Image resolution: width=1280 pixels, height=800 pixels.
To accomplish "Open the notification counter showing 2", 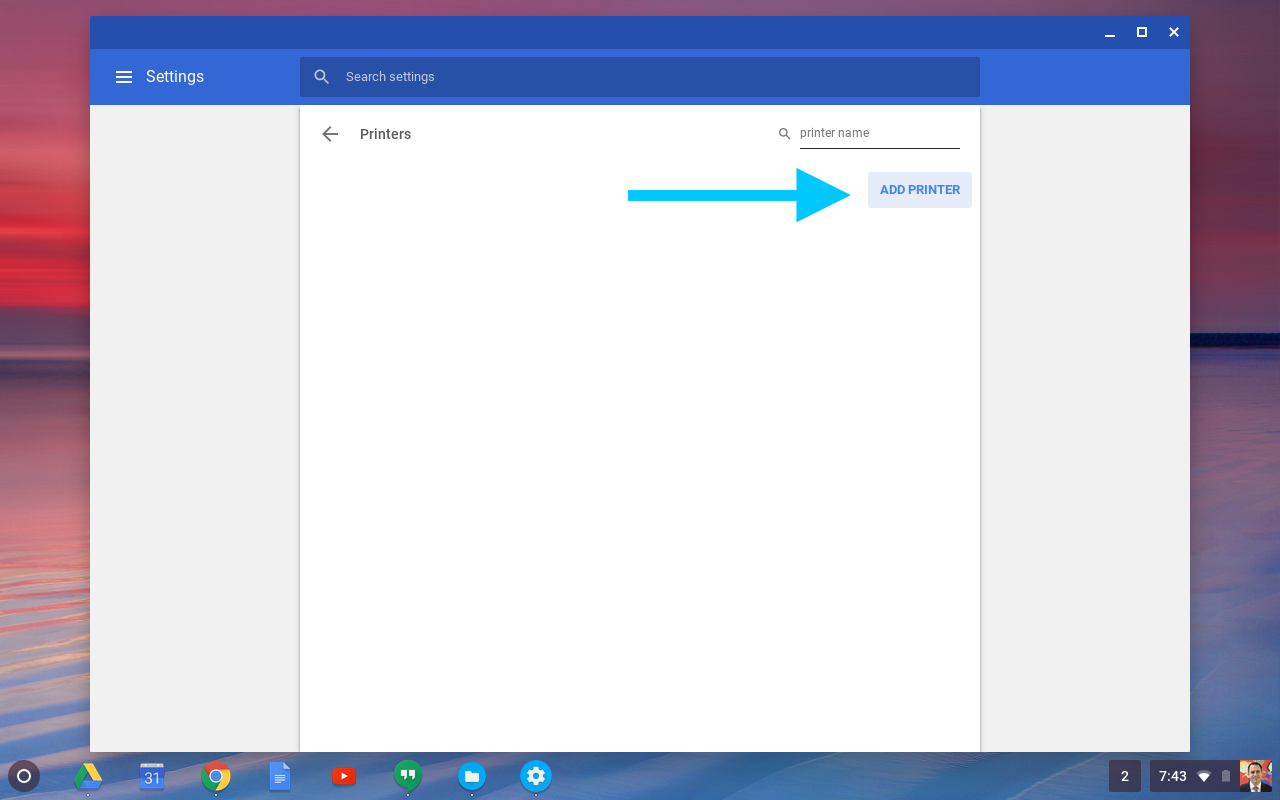I will pos(1125,776).
